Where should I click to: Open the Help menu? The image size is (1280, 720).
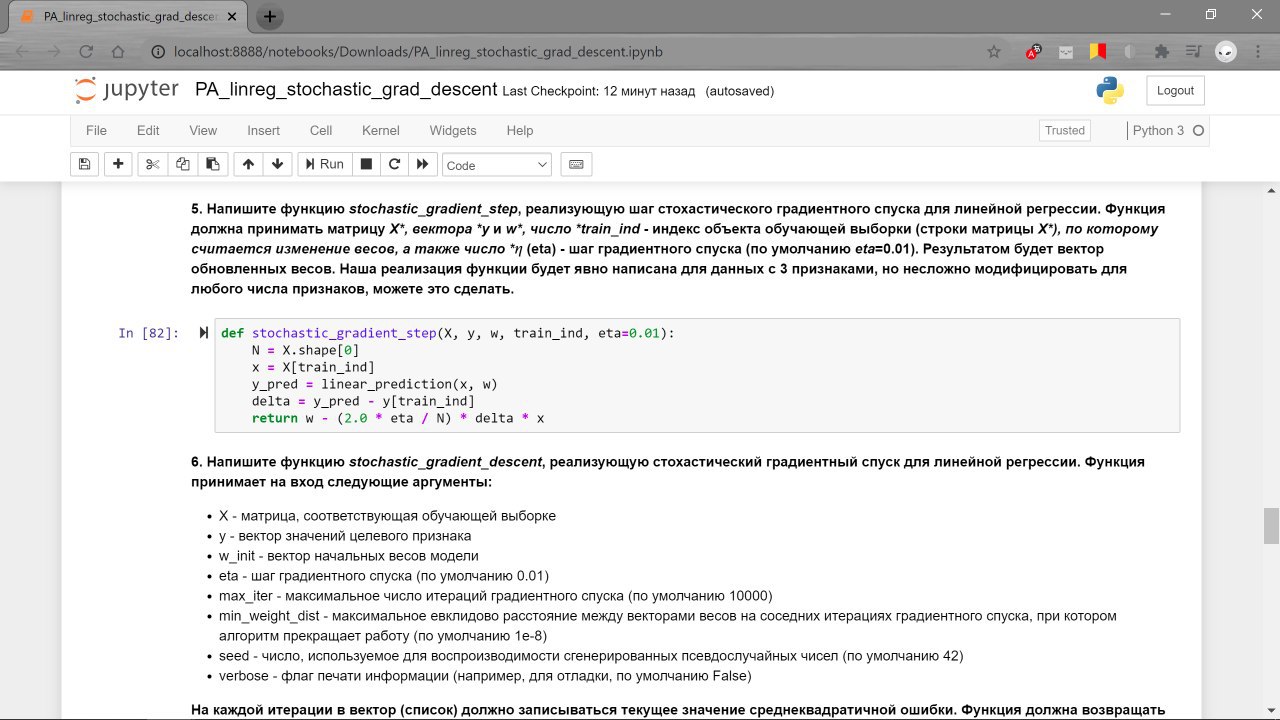tap(520, 130)
